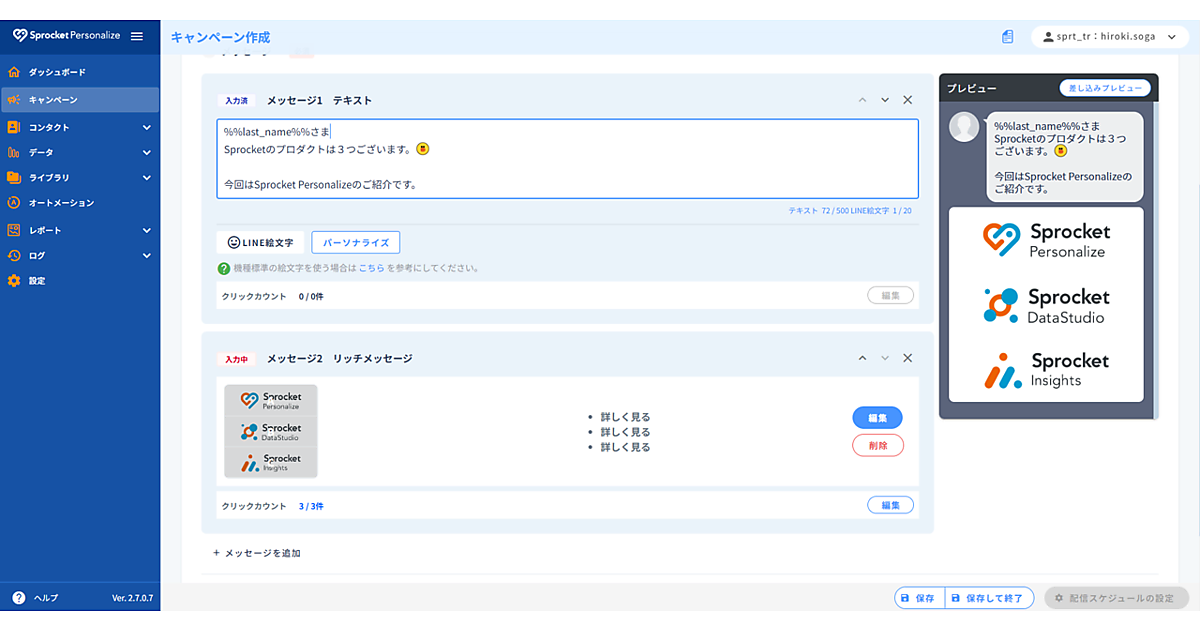Click inside the Message 1 text field
Viewport: 1200px width, 630px height.
[x=567, y=159]
